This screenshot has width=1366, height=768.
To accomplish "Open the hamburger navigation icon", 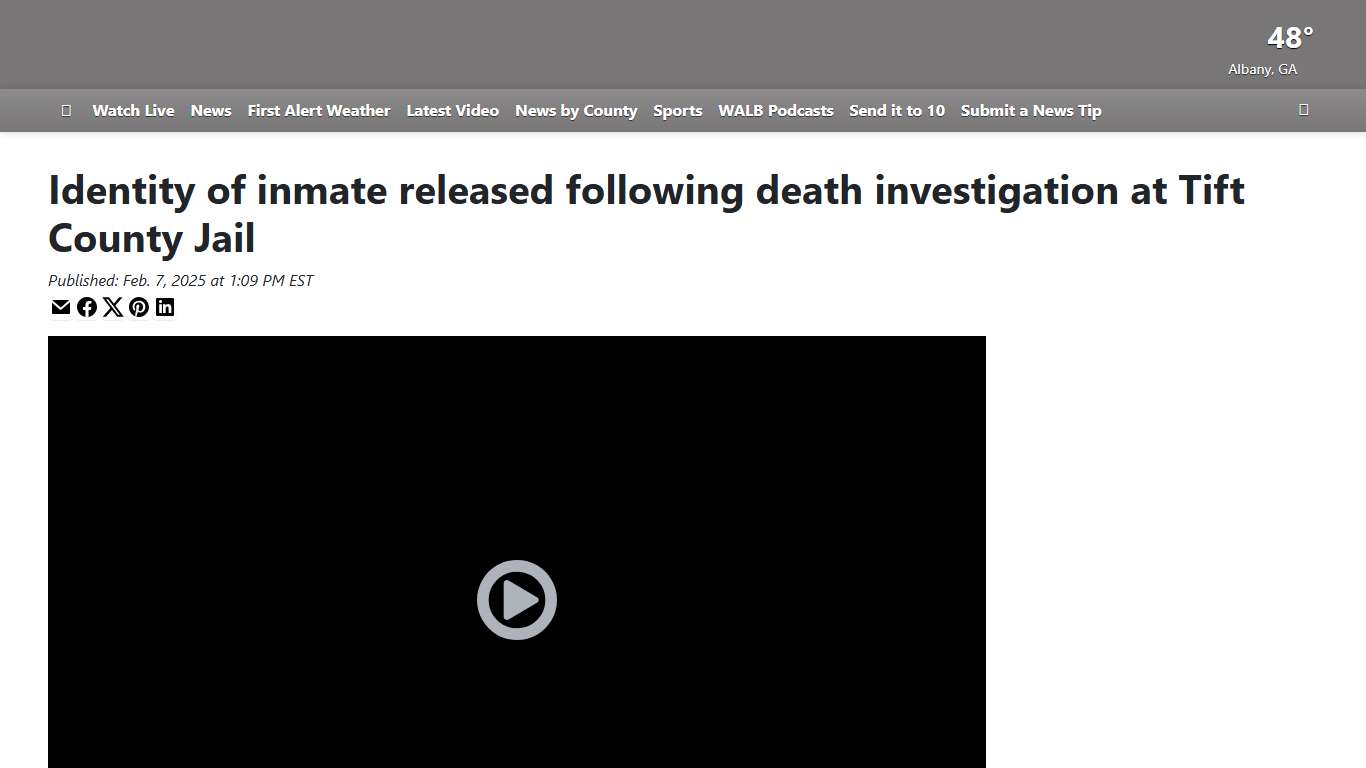I will (66, 110).
